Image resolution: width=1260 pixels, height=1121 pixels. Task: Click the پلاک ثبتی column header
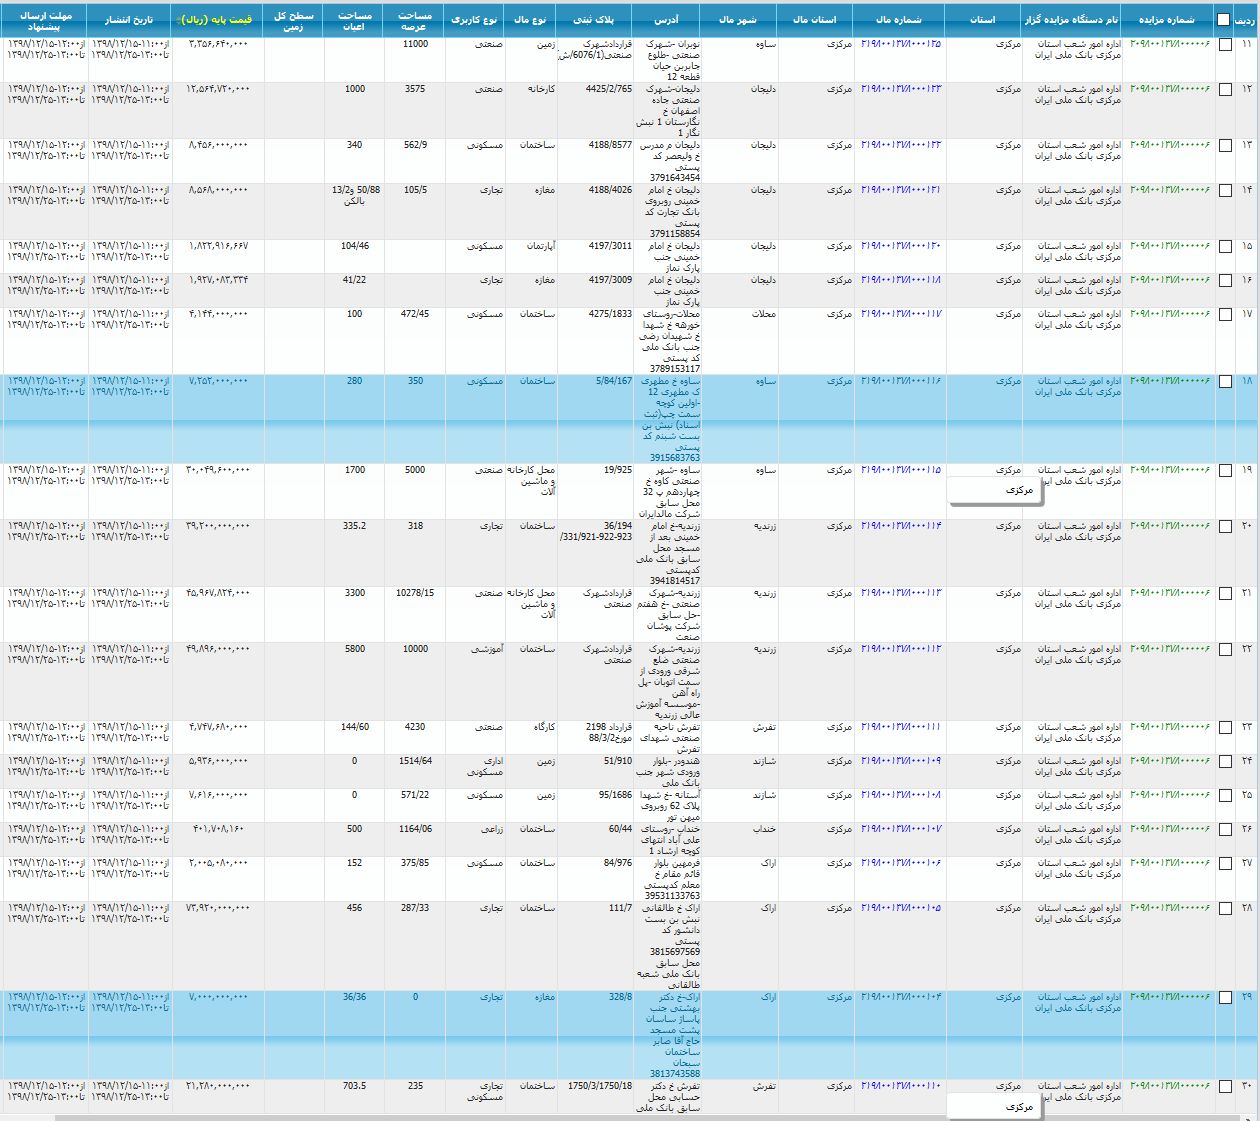point(594,20)
